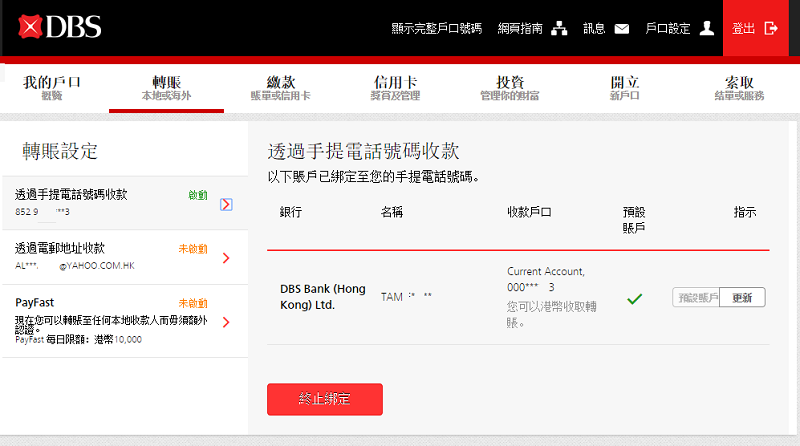Expand mobile number receiving arrow

tap(226, 204)
